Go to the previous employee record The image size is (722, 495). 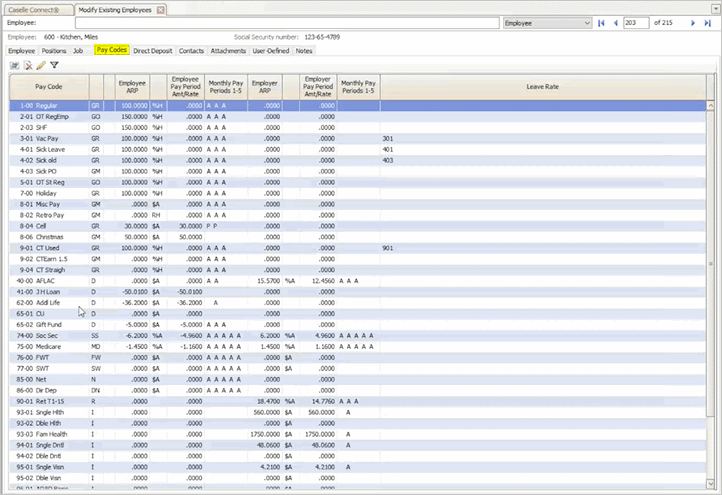pos(614,22)
